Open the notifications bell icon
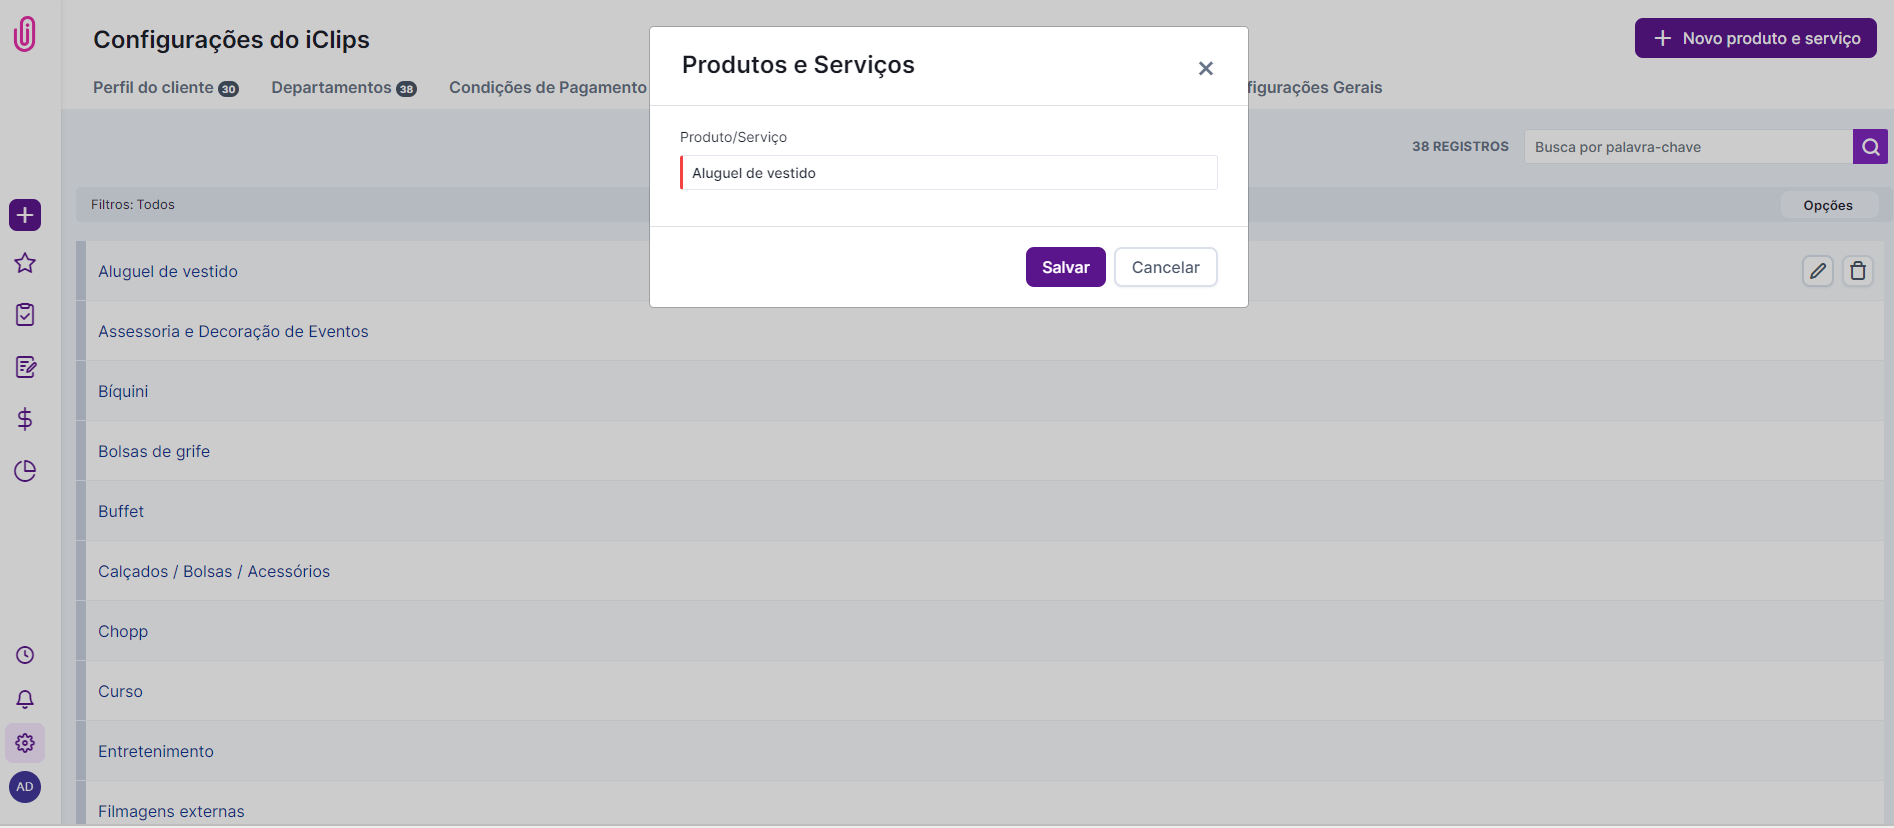Screen dimensions: 1894x828 point(25,699)
